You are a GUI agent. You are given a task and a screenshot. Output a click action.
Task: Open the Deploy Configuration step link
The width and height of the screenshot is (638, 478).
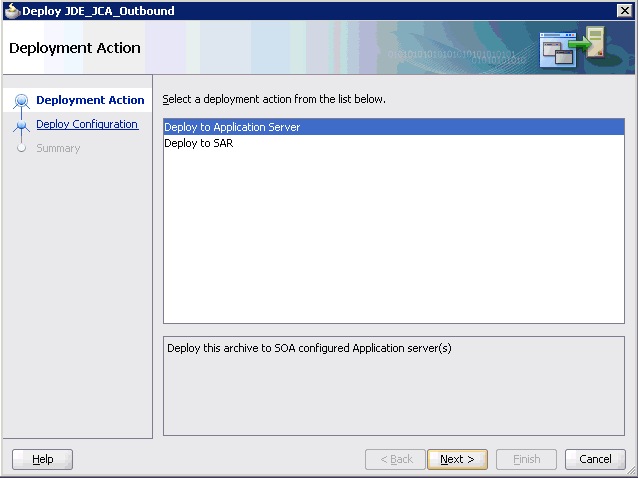[87, 125]
